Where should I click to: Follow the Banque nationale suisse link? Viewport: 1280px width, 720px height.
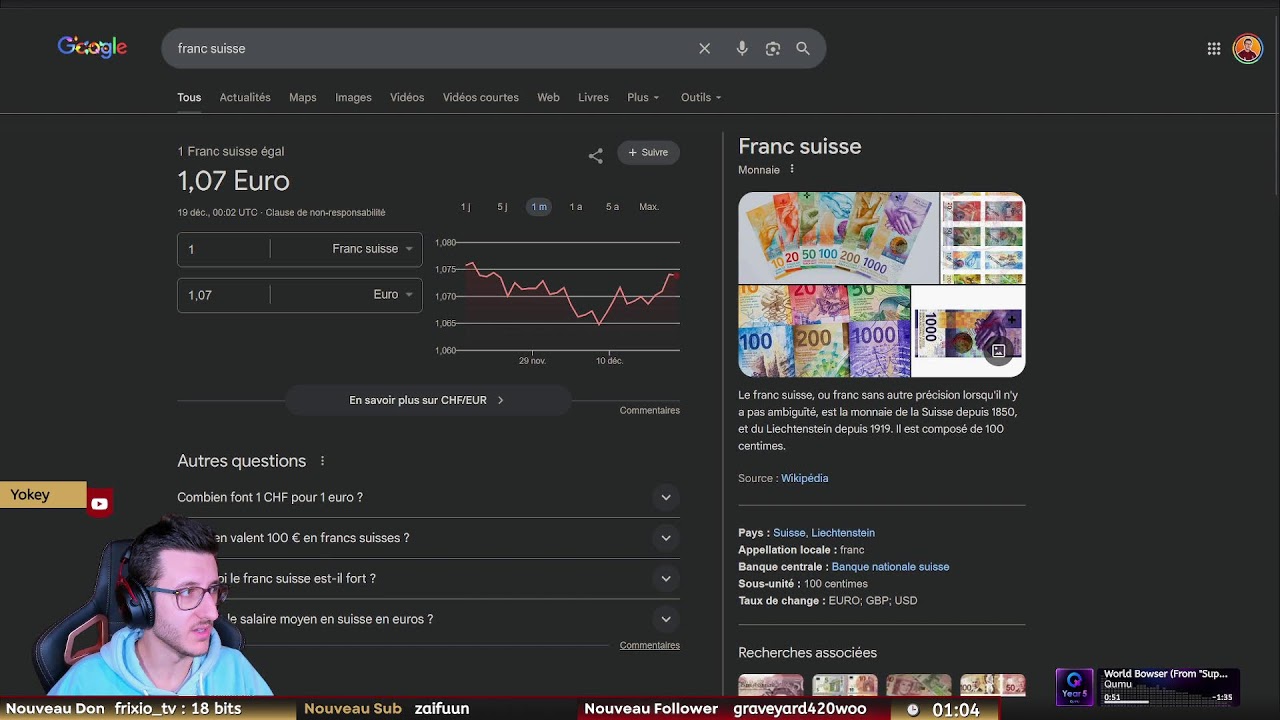[x=890, y=567]
